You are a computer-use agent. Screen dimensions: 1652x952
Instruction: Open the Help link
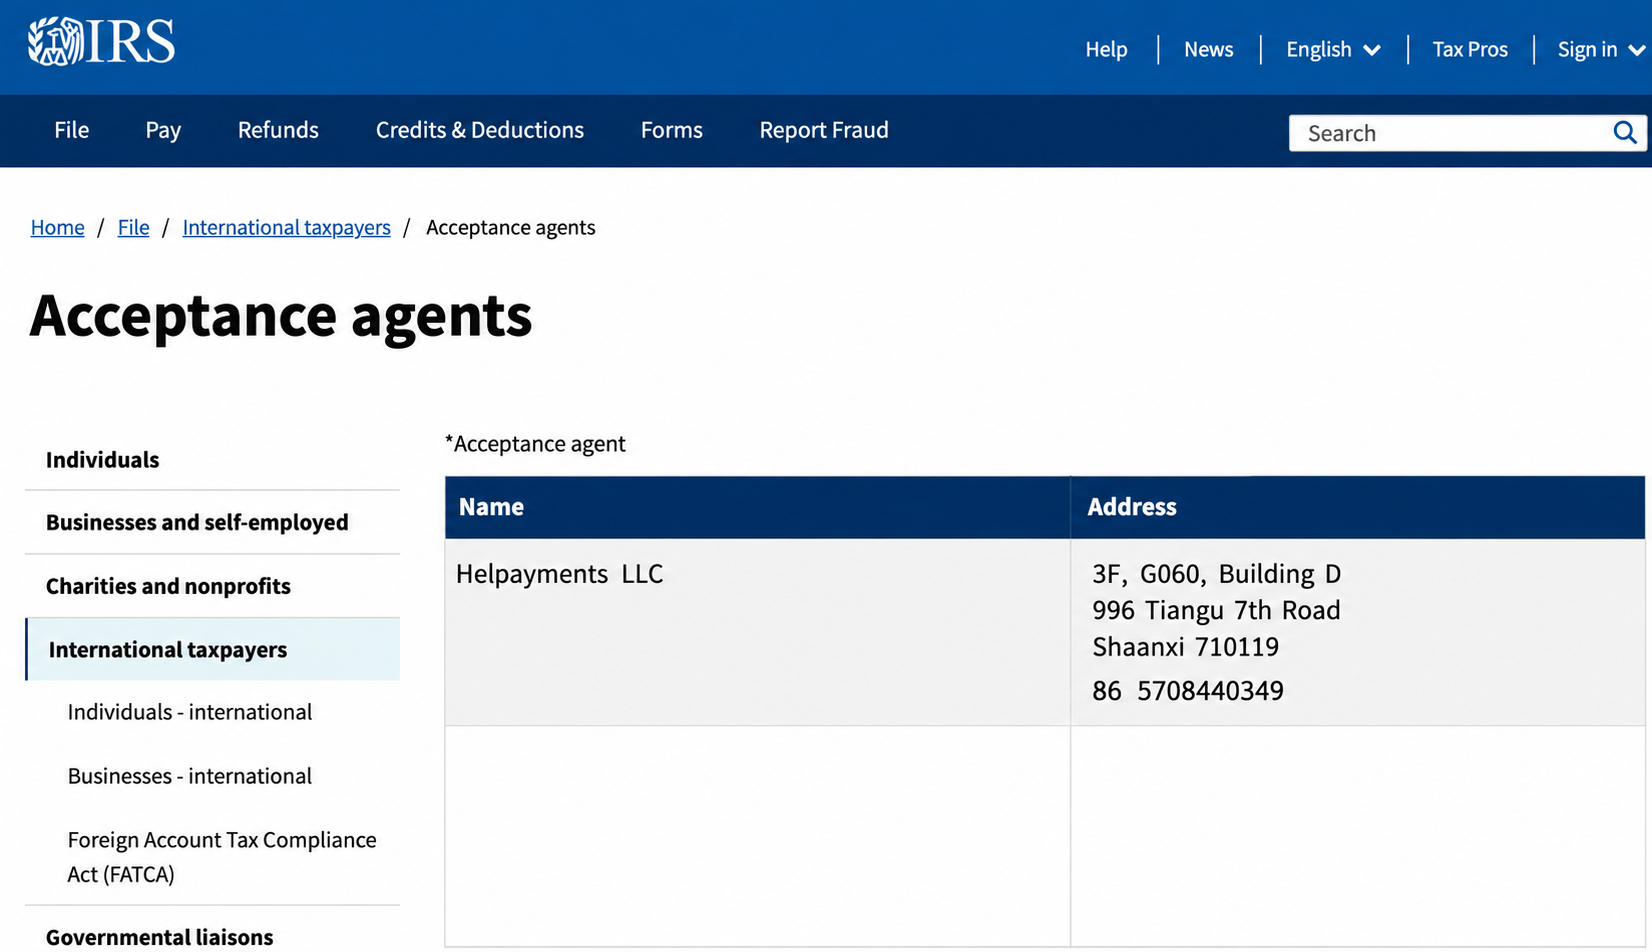tap(1106, 49)
